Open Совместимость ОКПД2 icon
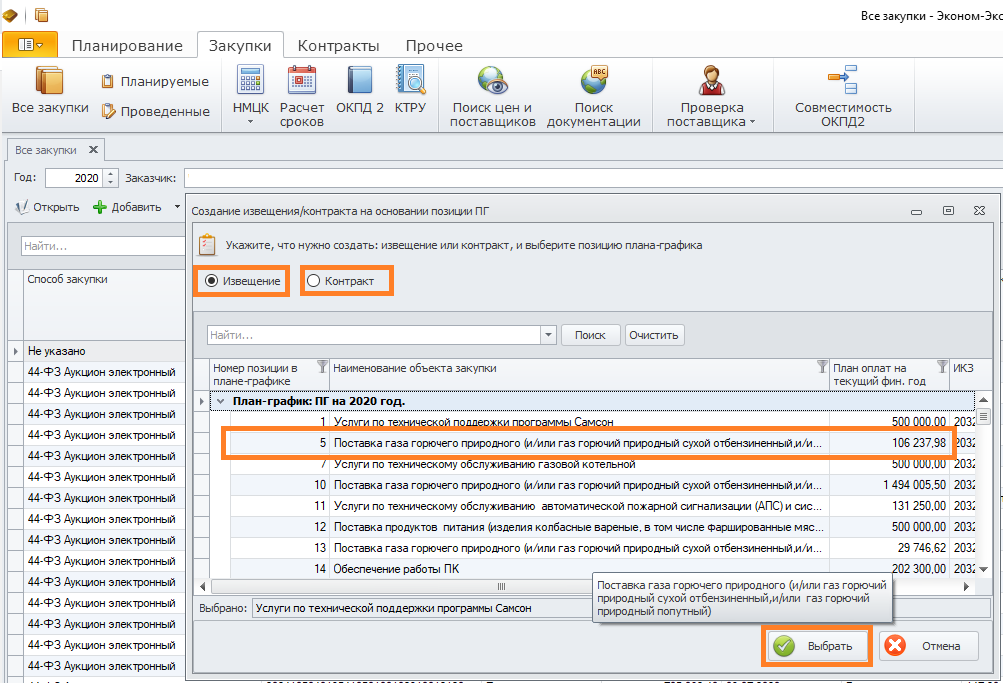 tap(842, 80)
